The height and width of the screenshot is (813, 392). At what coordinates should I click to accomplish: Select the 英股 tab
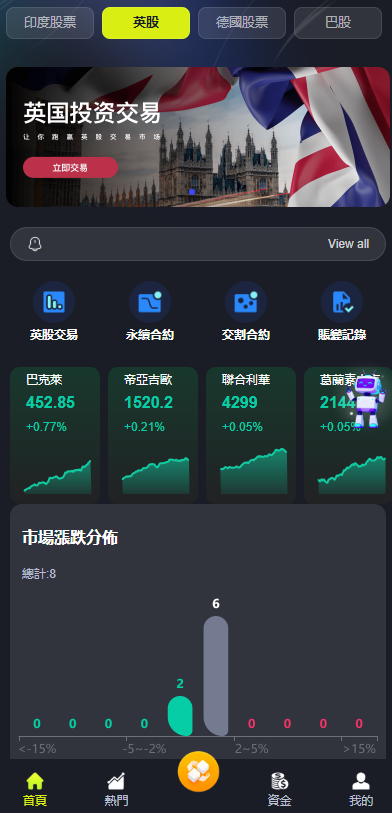pos(146,23)
